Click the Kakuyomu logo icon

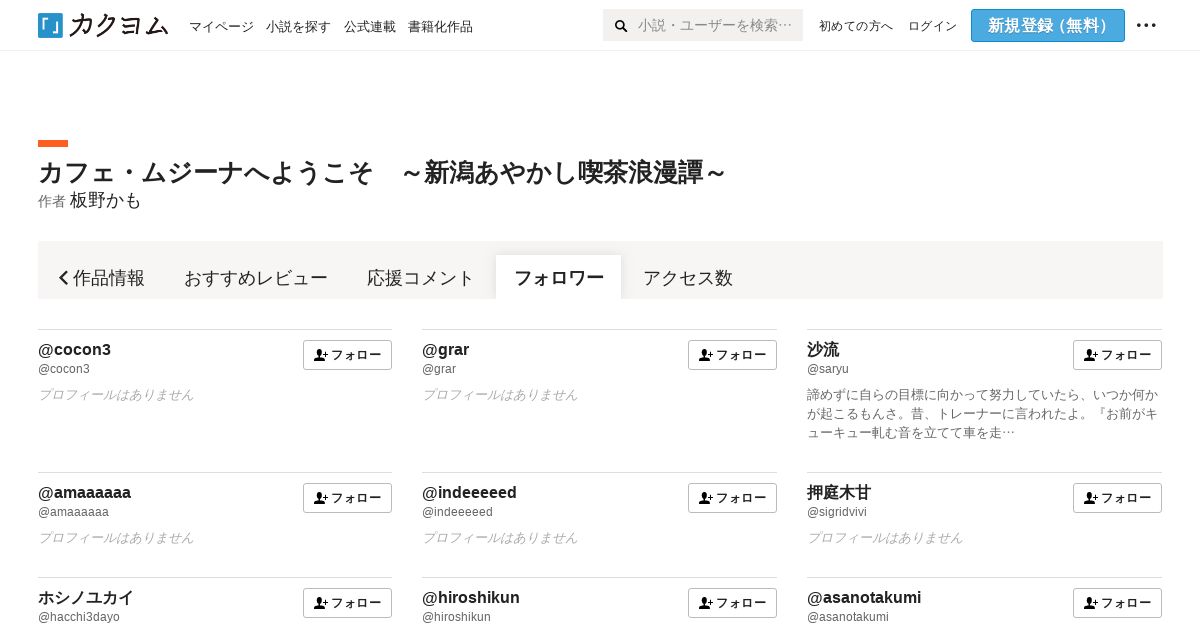pyautogui.click(x=50, y=25)
